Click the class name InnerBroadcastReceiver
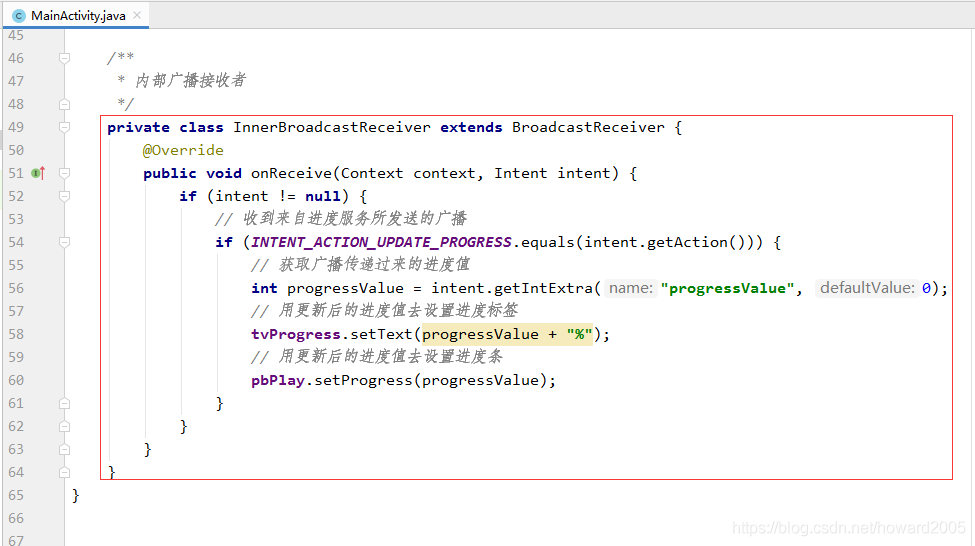 (x=331, y=127)
